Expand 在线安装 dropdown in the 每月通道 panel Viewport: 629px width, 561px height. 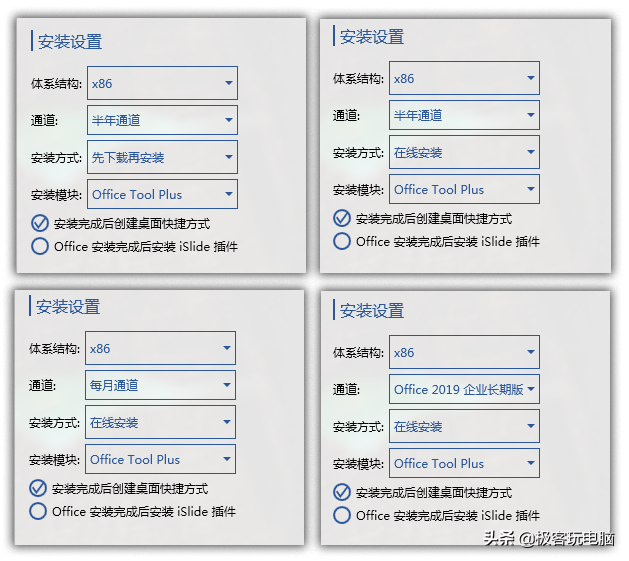(160, 422)
